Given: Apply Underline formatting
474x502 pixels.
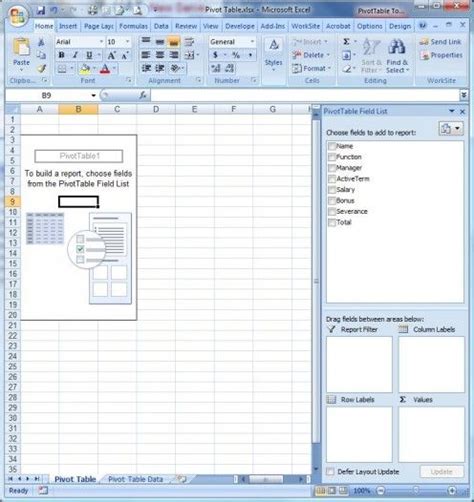Looking at the screenshot, I should [89, 55].
